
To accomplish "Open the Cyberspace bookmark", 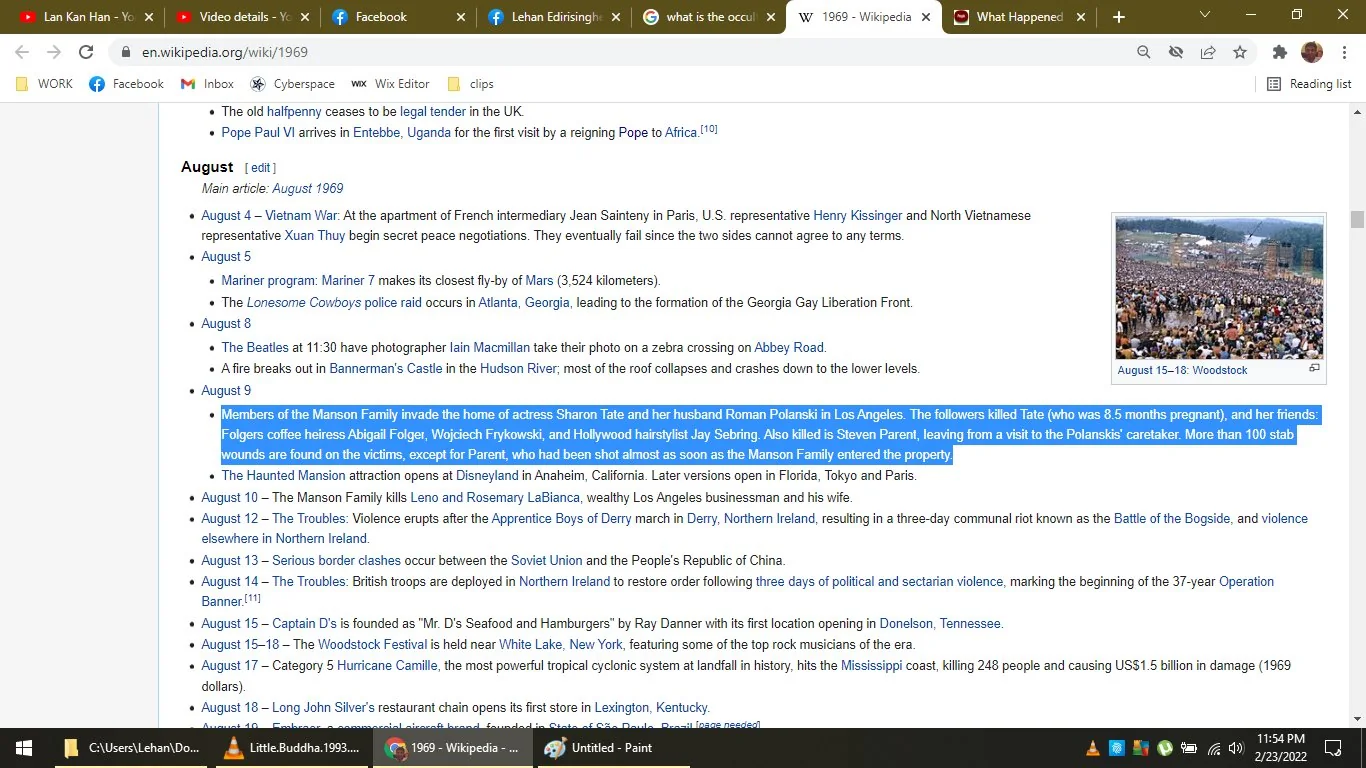I will coord(292,84).
